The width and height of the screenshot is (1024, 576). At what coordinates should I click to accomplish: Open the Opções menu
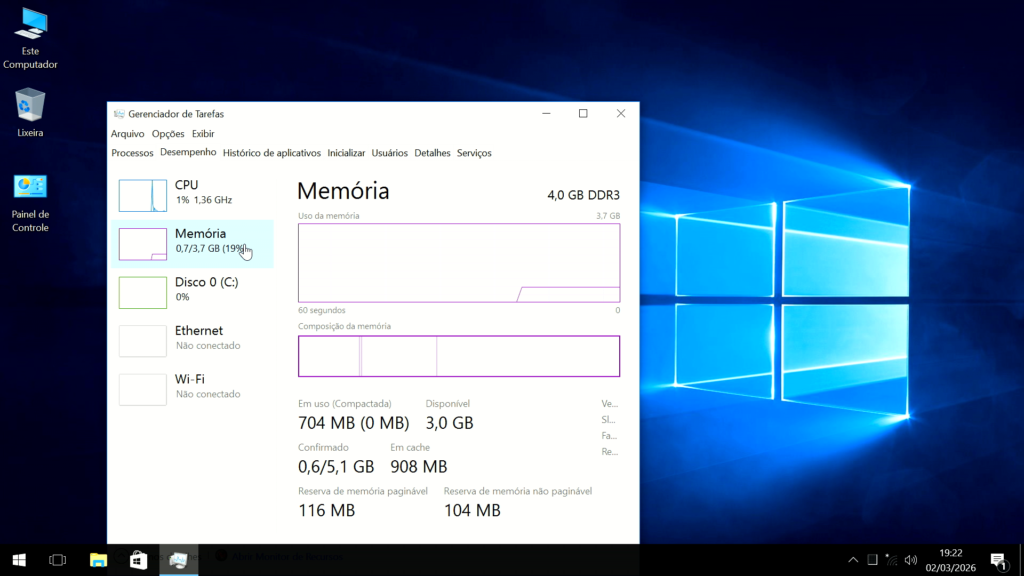pyautogui.click(x=168, y=134)
